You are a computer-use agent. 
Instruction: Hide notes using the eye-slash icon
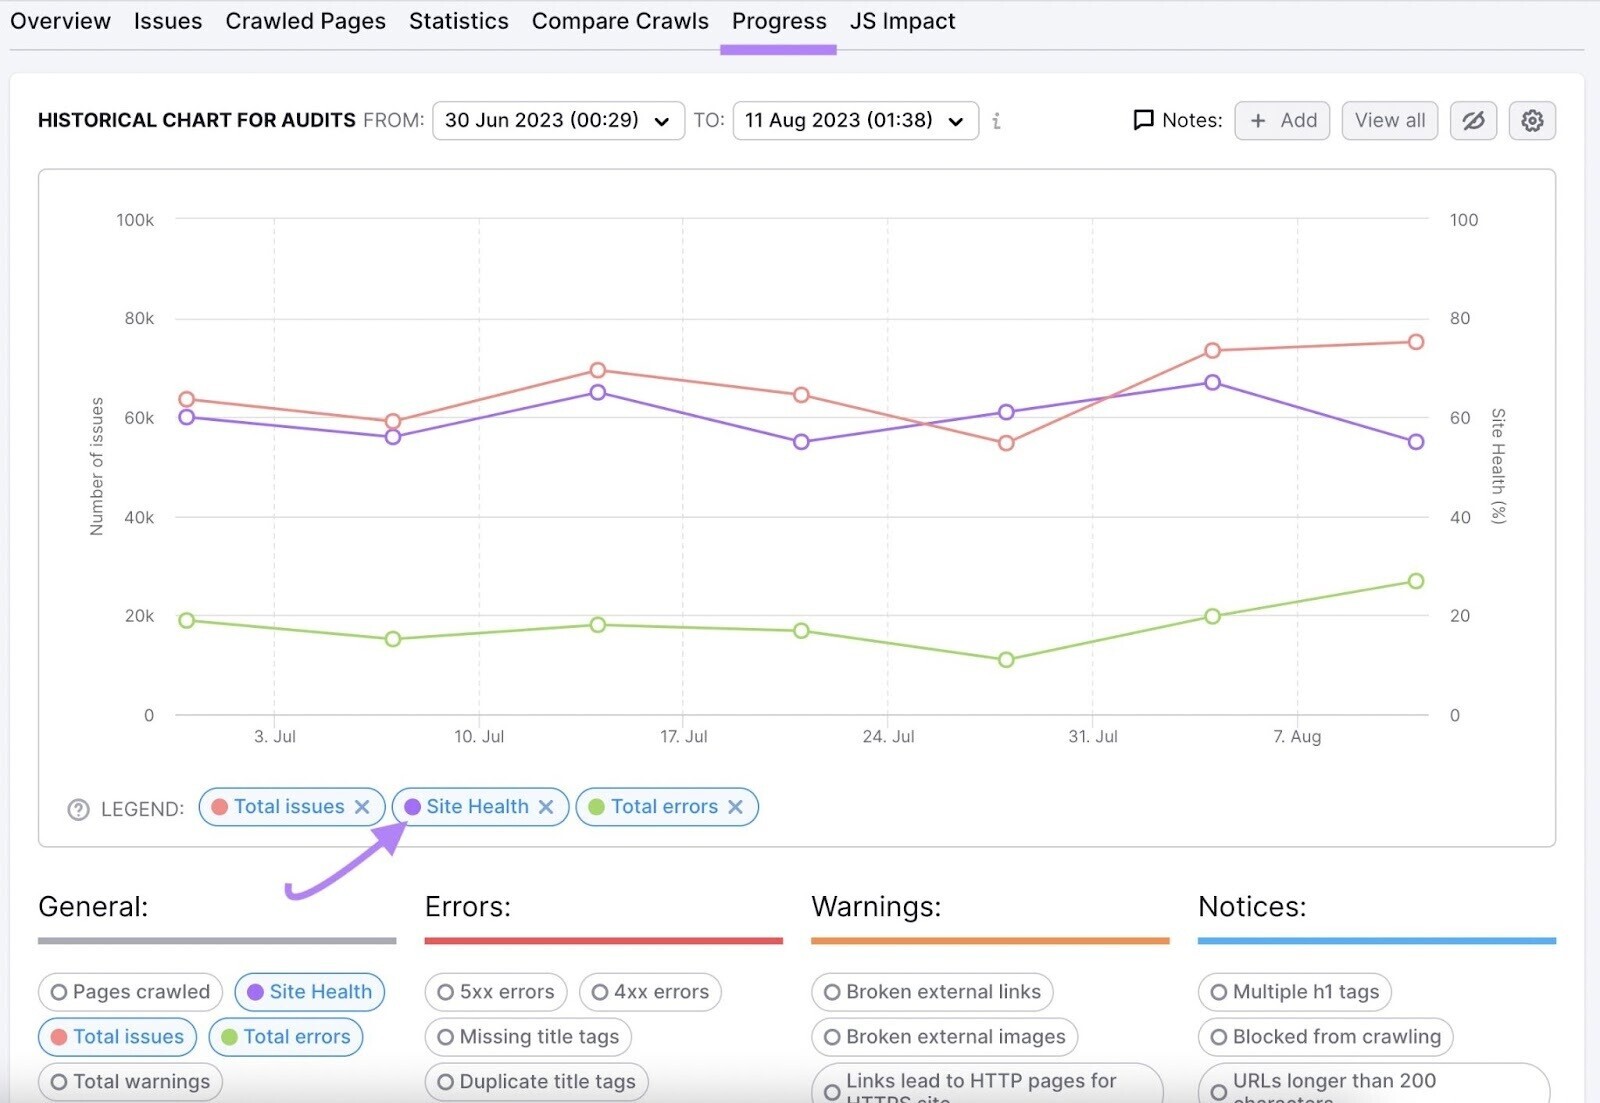click(1472, 120)
